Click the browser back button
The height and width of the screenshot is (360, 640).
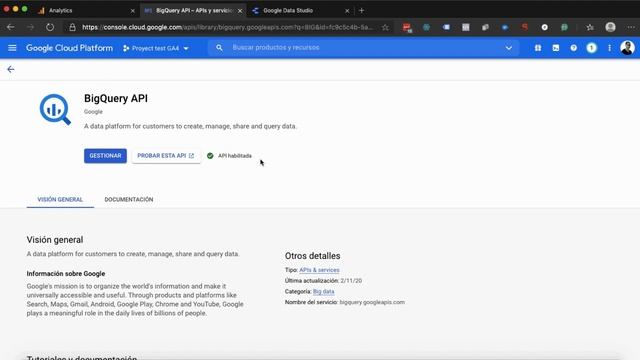11,27
